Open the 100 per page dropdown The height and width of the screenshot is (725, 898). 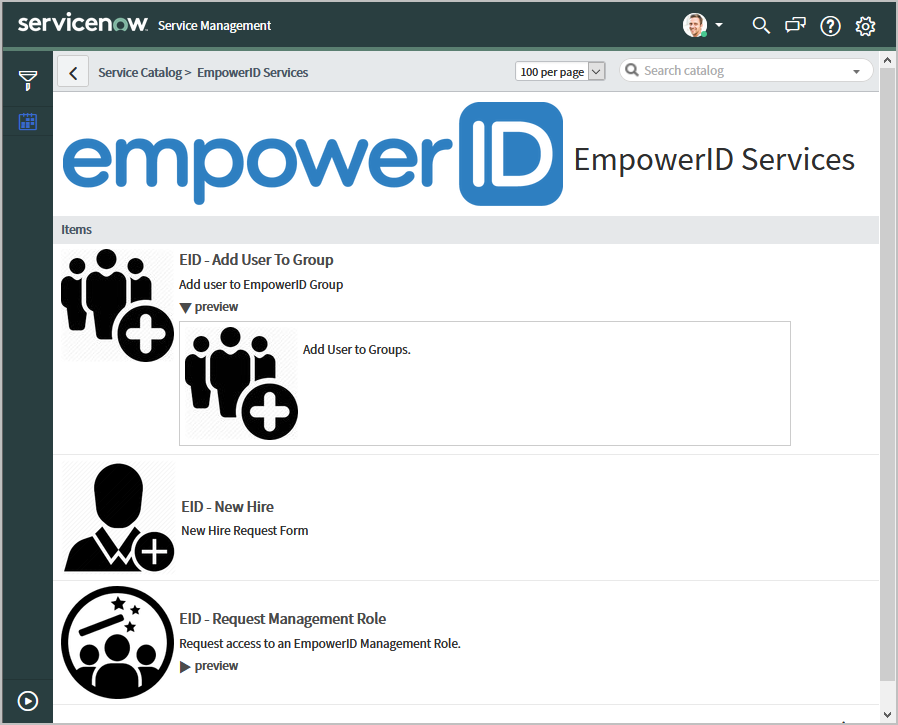[x=560, y=71]
